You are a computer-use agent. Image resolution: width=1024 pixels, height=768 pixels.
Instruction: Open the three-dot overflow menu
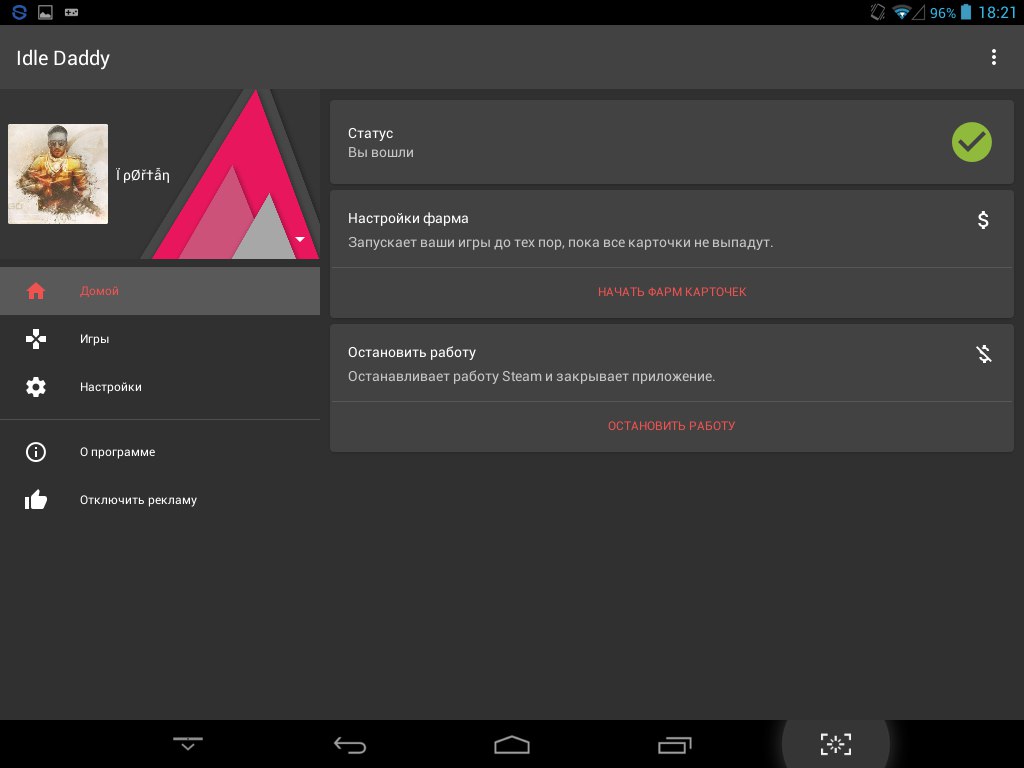pos(993,57)
